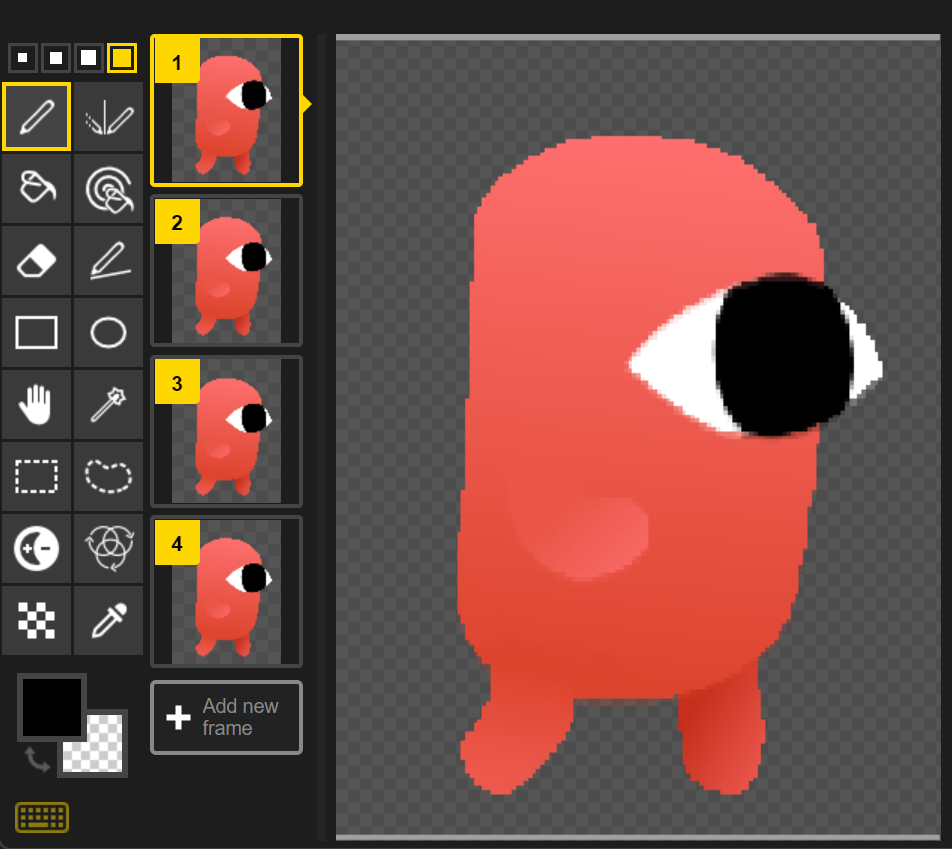This screenshot has height=849, width=952.
Task: Pick a color with the eyedropper tool
Action: [x=108, y=621]
